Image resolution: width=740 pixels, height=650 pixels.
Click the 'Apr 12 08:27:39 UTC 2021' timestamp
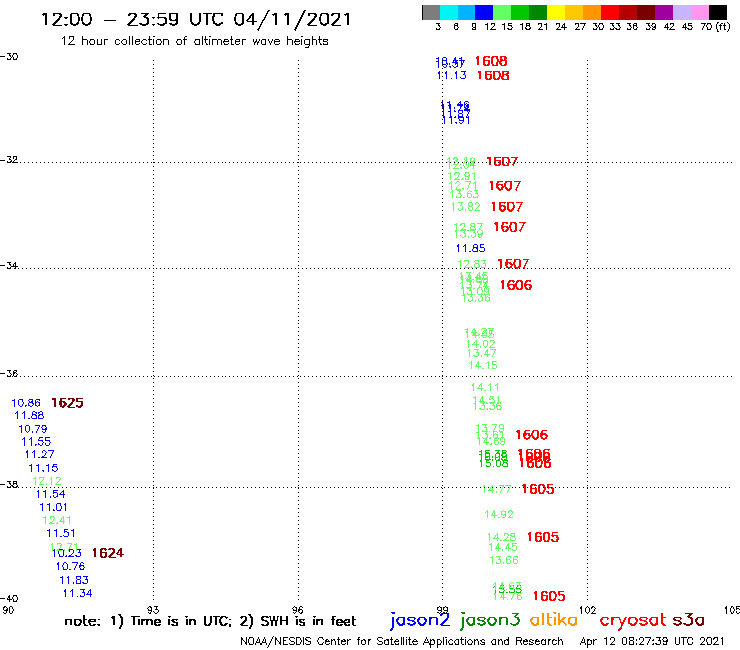[x=652, y=641]
